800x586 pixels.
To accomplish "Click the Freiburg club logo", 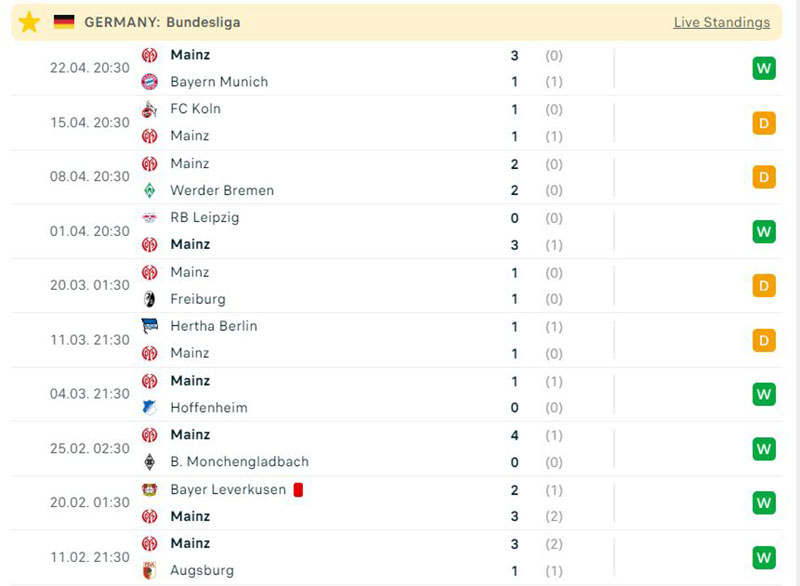I will [x=150, y=299].
